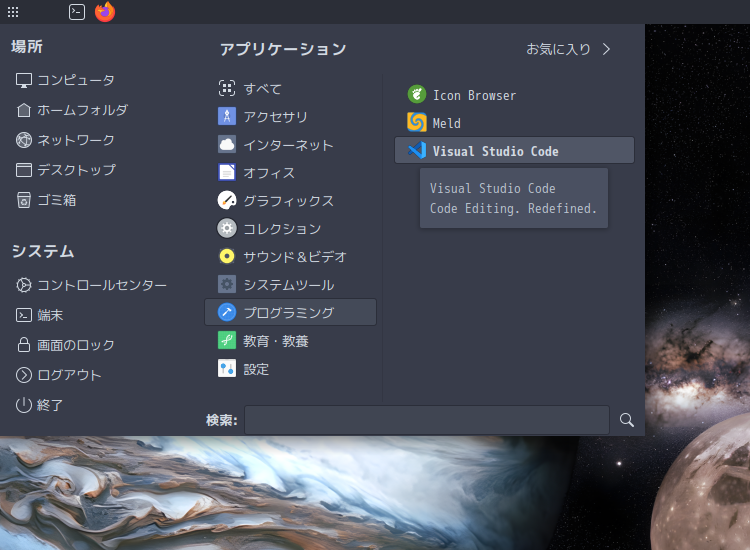
Task: Click the アクセサリ compass icon
Action: click(227, 116)
